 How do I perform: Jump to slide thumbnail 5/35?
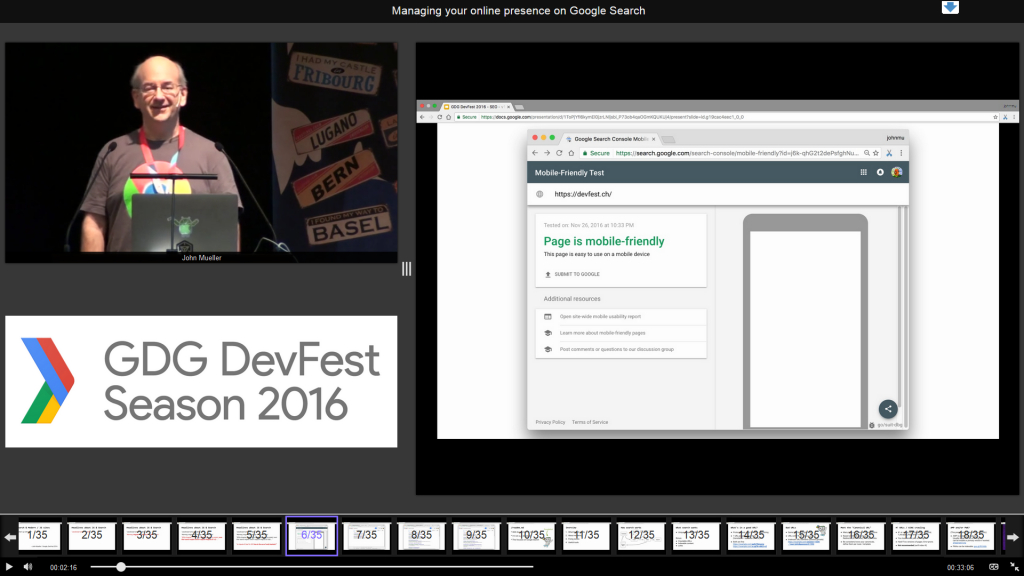click(257, 536)
